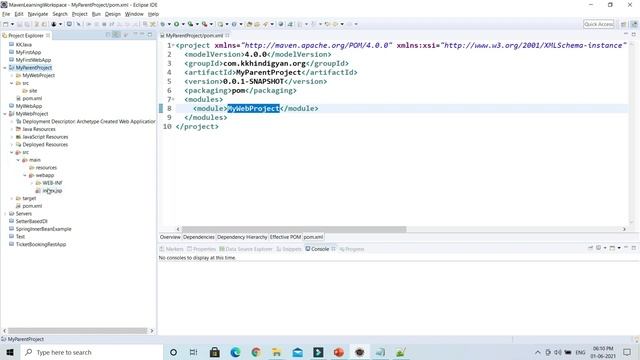Open the Navigate menu
The height and width of the screenshot is (360, 640).
coord(38,14)
